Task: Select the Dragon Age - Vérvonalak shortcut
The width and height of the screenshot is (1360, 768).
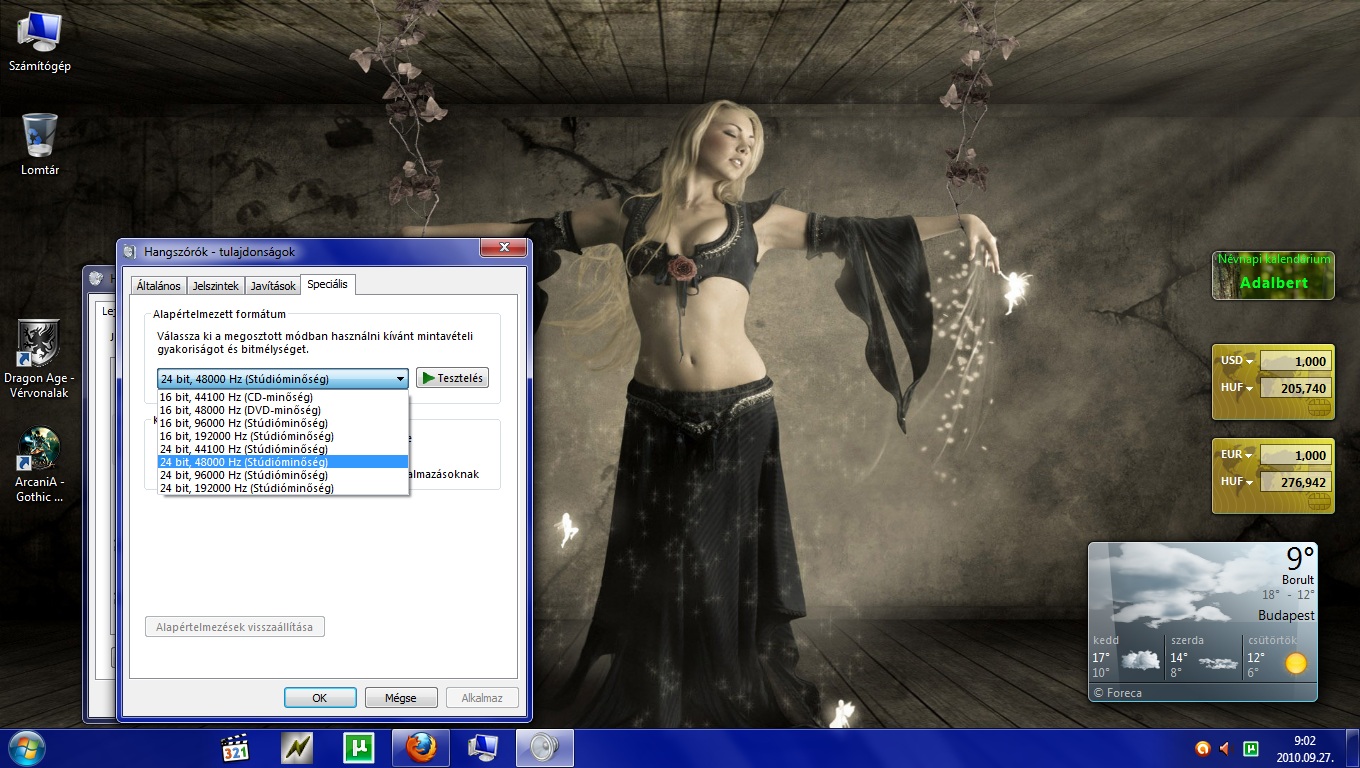Action: tap(40, 359)
